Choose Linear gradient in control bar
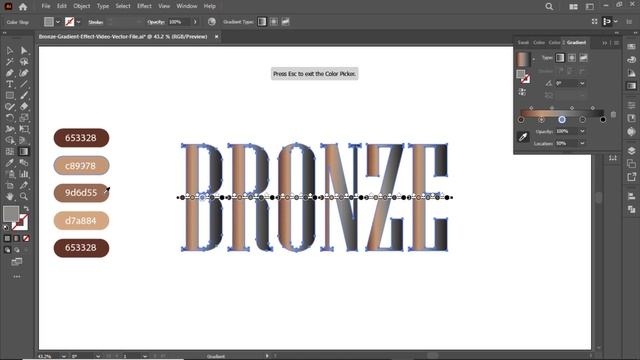This screenshot has width=640, height=360. (262, 22)
